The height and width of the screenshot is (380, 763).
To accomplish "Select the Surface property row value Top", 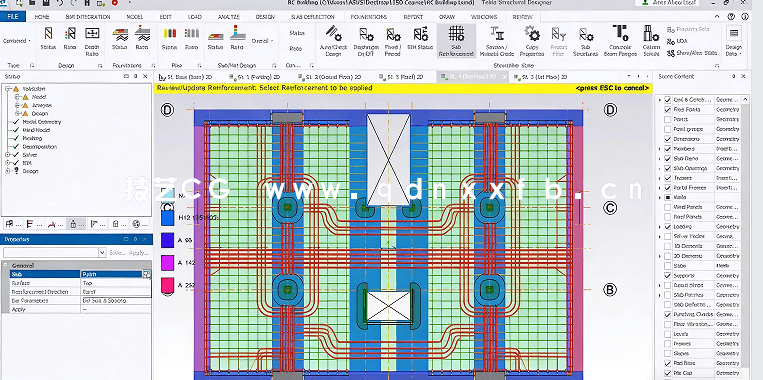I will [116, 283].
